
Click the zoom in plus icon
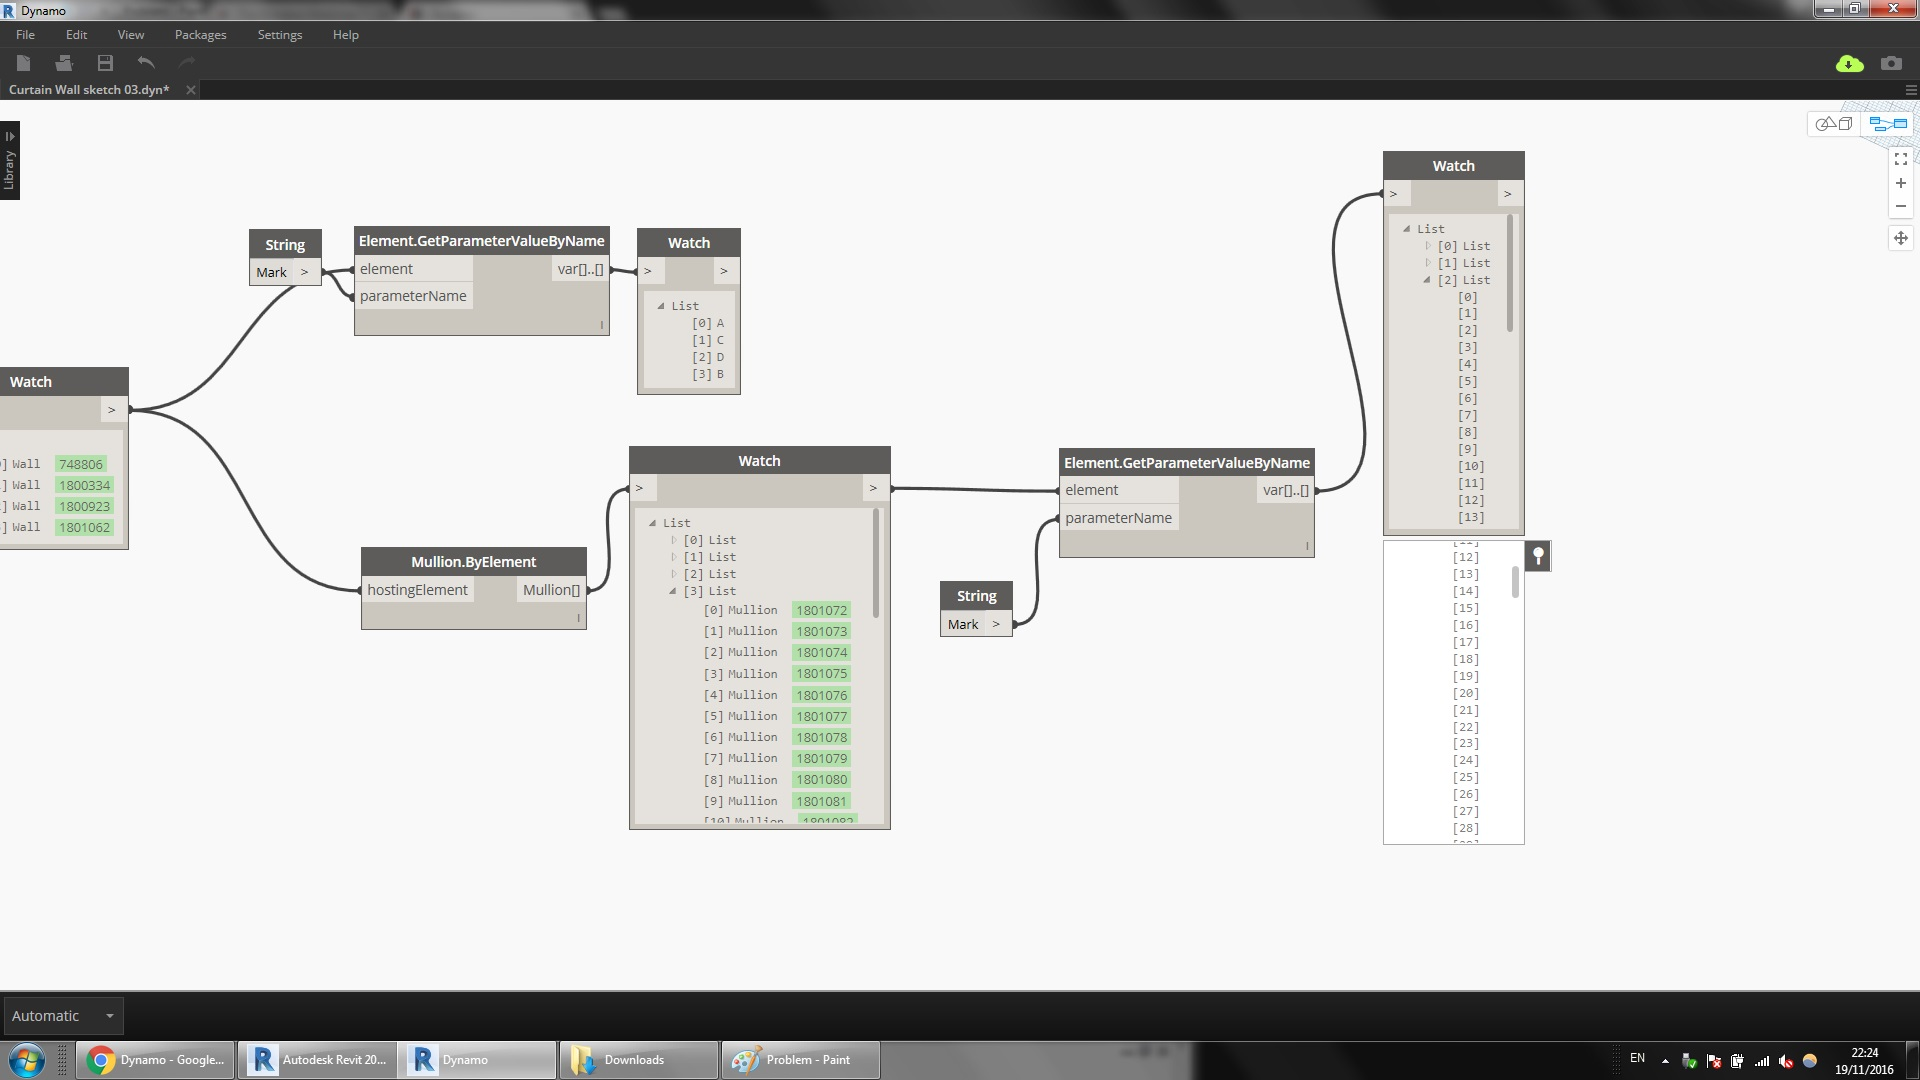point(1900,183)
